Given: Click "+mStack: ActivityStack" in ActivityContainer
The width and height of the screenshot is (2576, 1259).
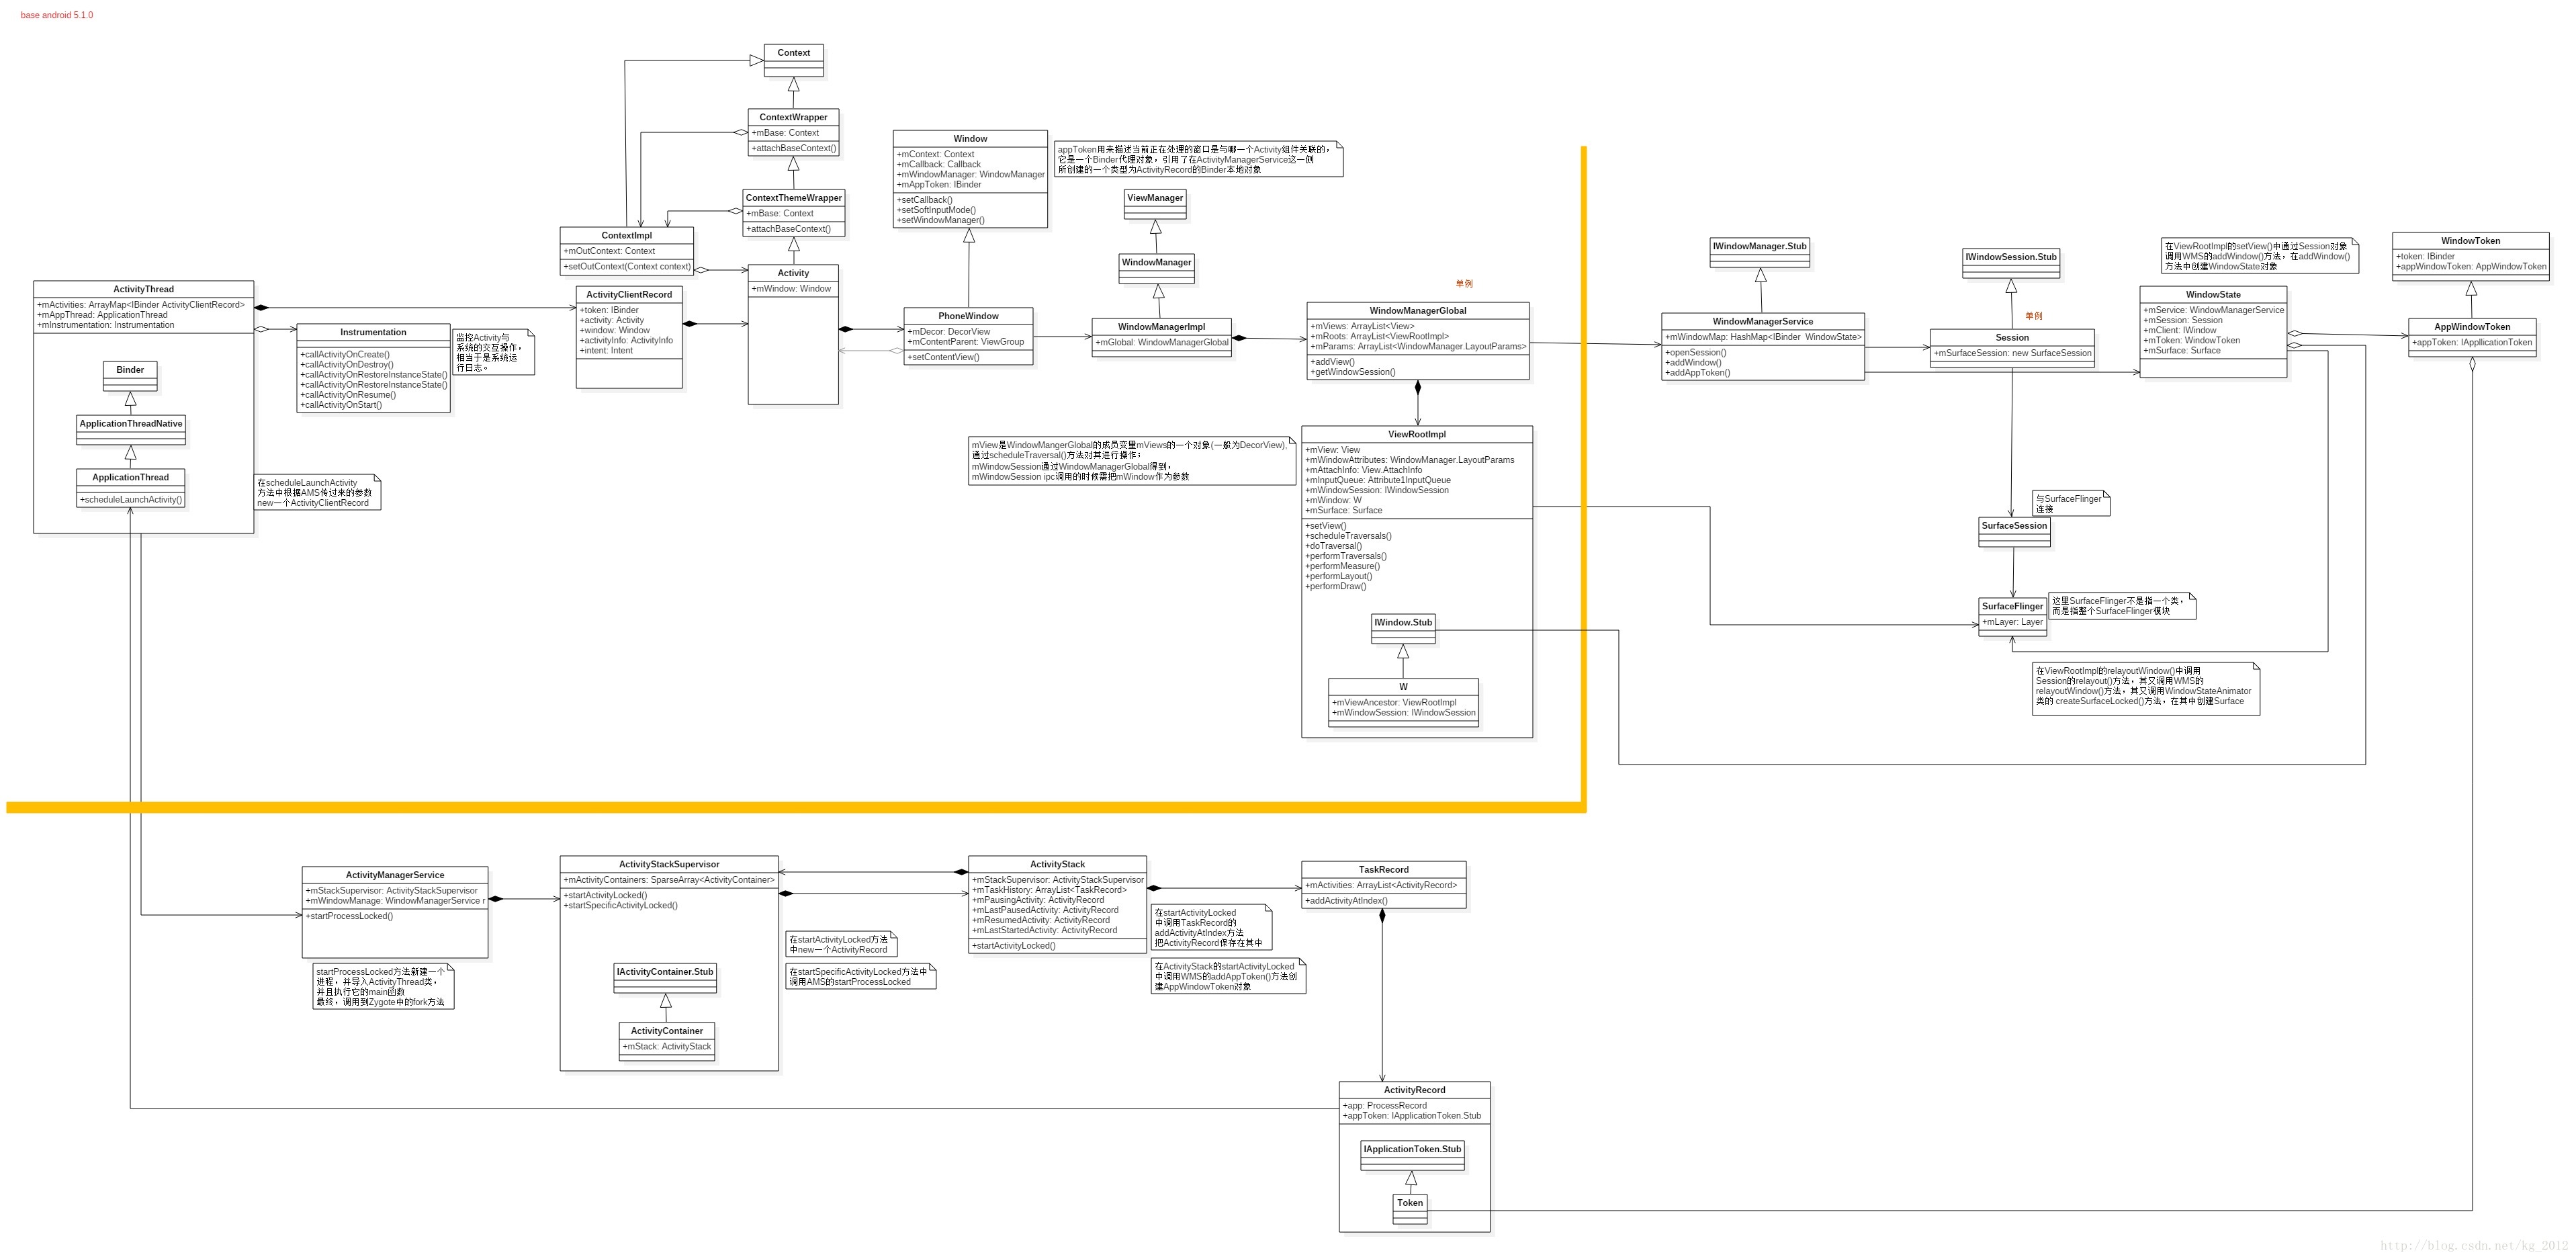Looking at the screenshot, I should click(667, 1047).
